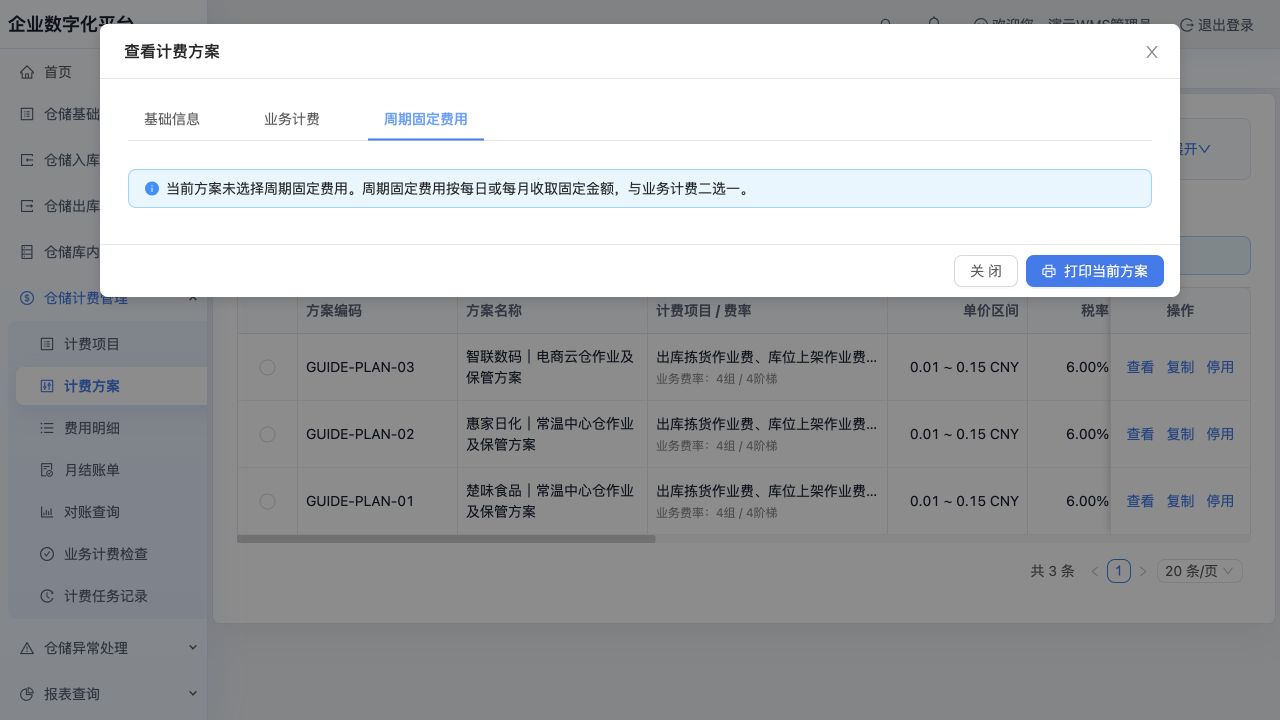Click 停用 for GUIDE-PLAN-01
1280x720 pixels.
click(x=1220, y=501)
